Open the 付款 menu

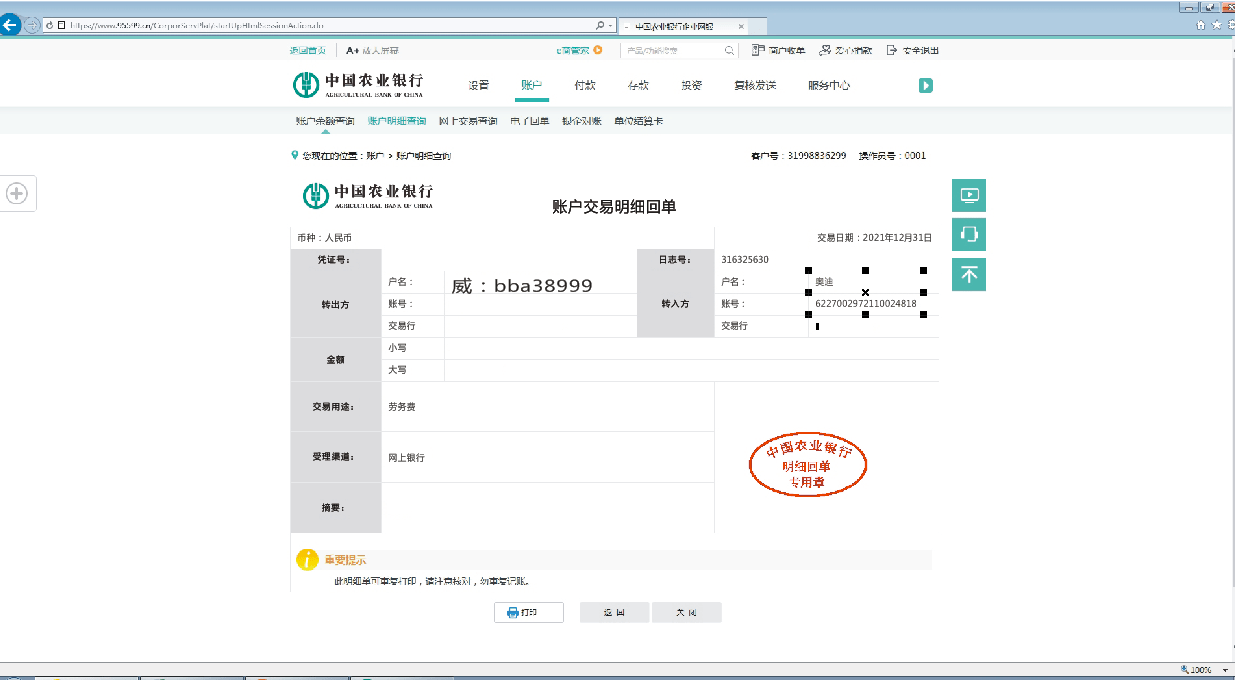585,86
